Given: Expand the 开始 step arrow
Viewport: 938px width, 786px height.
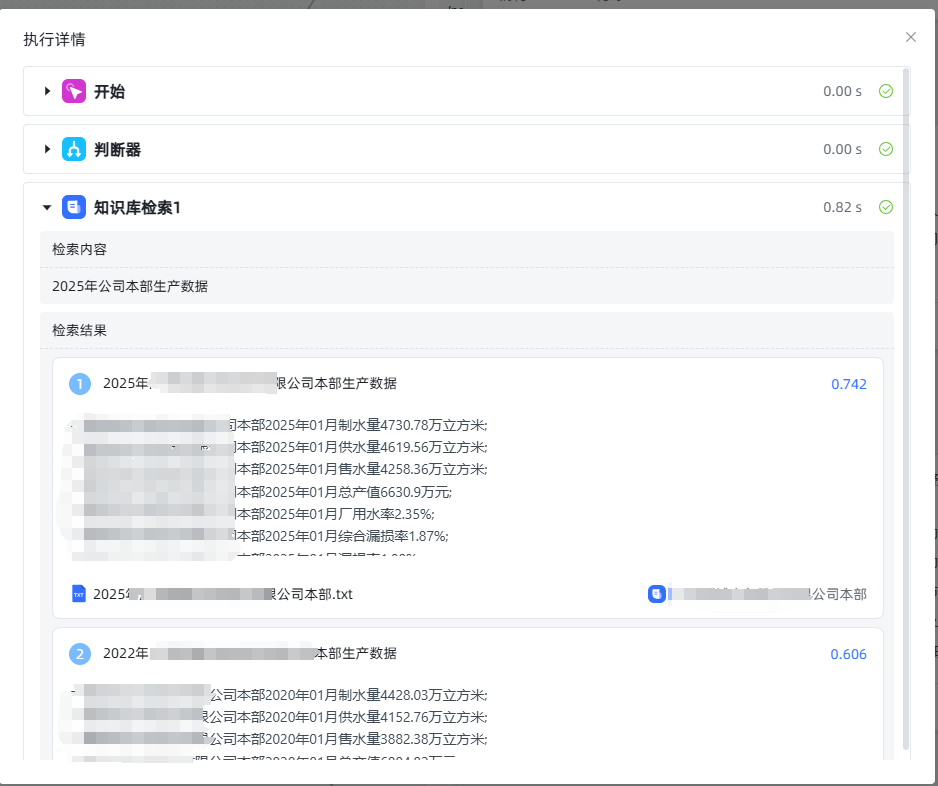Looking at the screenshot, I should point(47,92).
